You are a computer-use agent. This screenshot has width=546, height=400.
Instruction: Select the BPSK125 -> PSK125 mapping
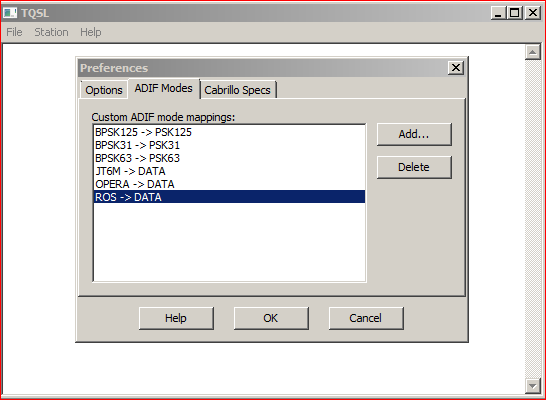point(229,132)
